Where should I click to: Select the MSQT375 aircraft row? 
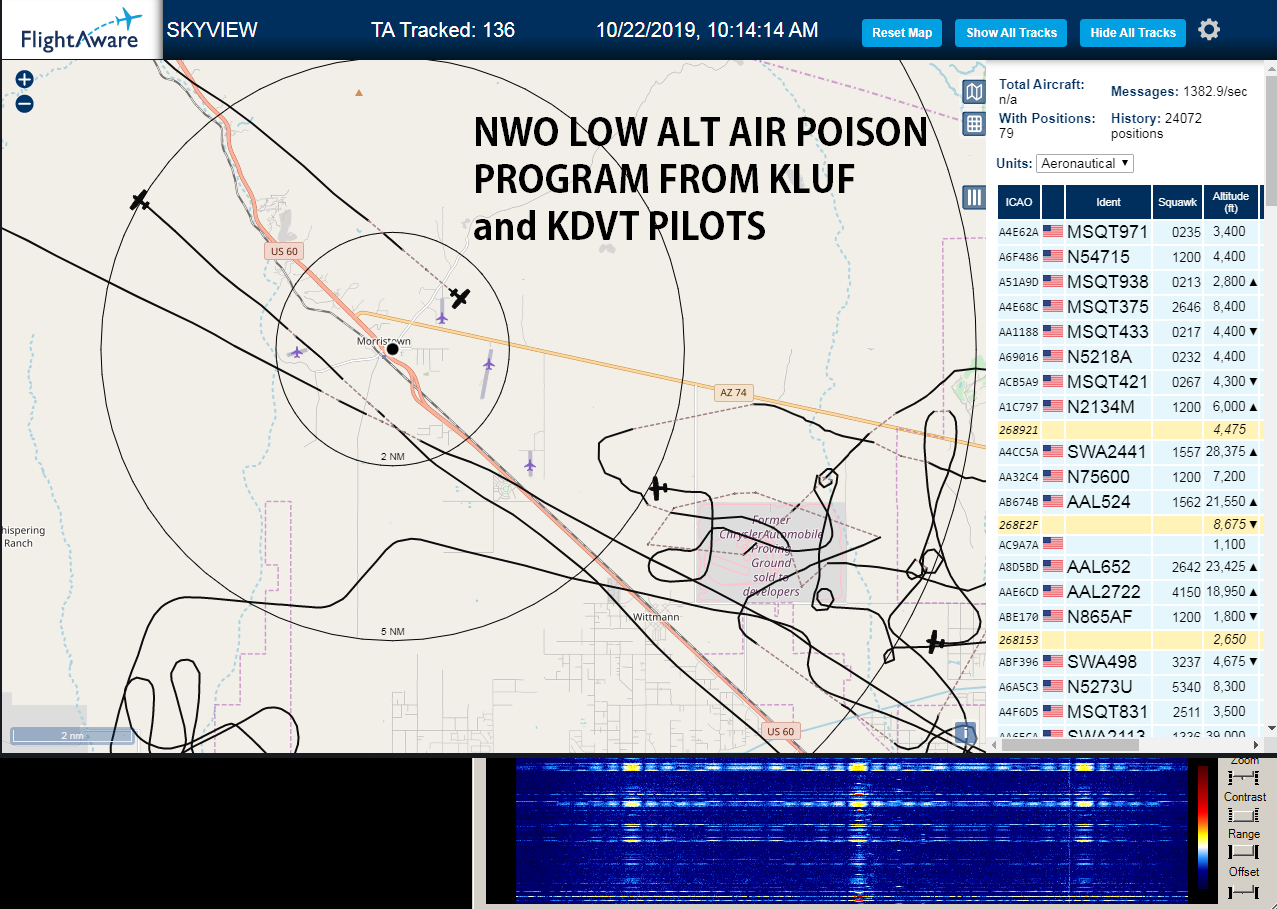tap(1130, 307)
